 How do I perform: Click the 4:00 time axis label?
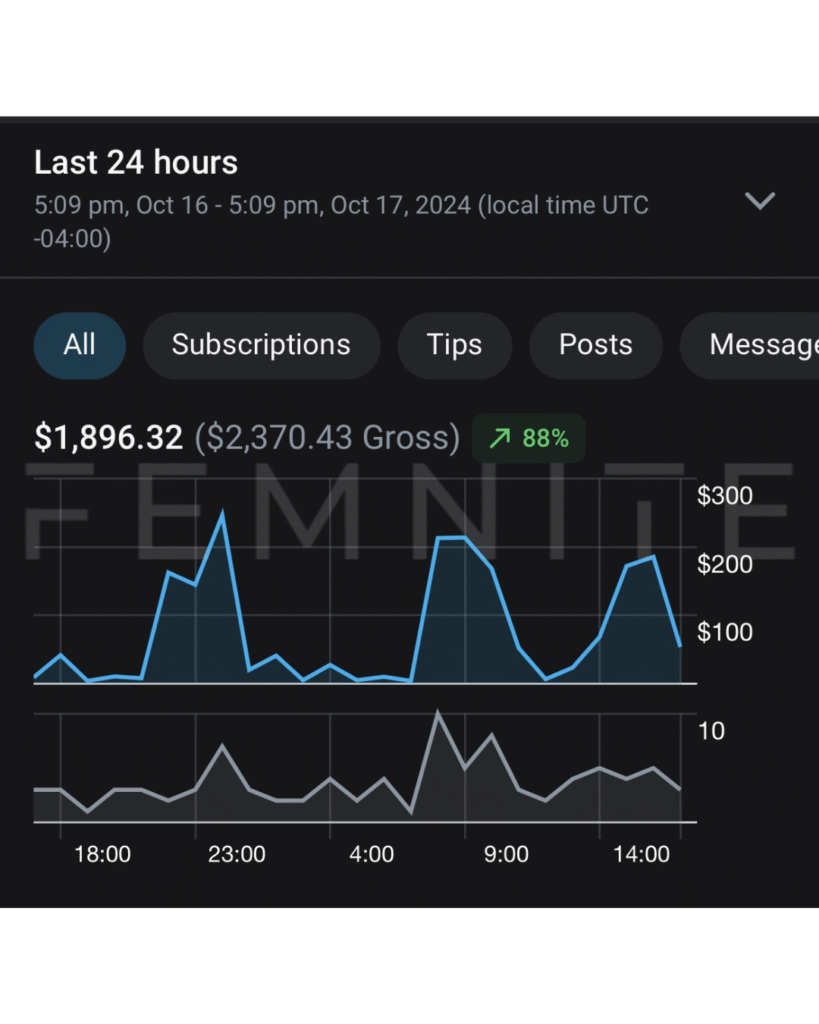point(371,854)
